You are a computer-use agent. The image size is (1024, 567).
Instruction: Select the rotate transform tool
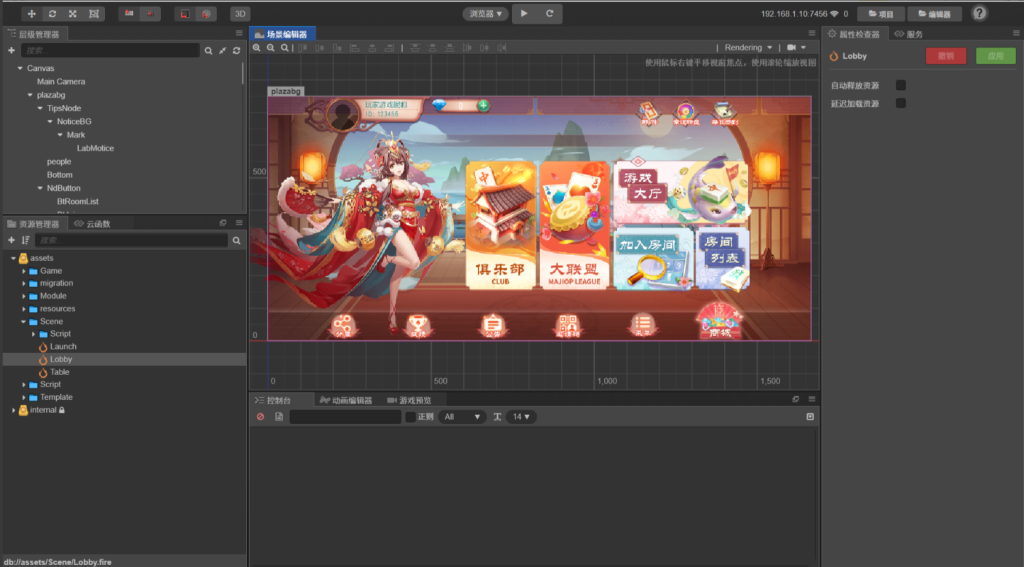click(52, 14)
